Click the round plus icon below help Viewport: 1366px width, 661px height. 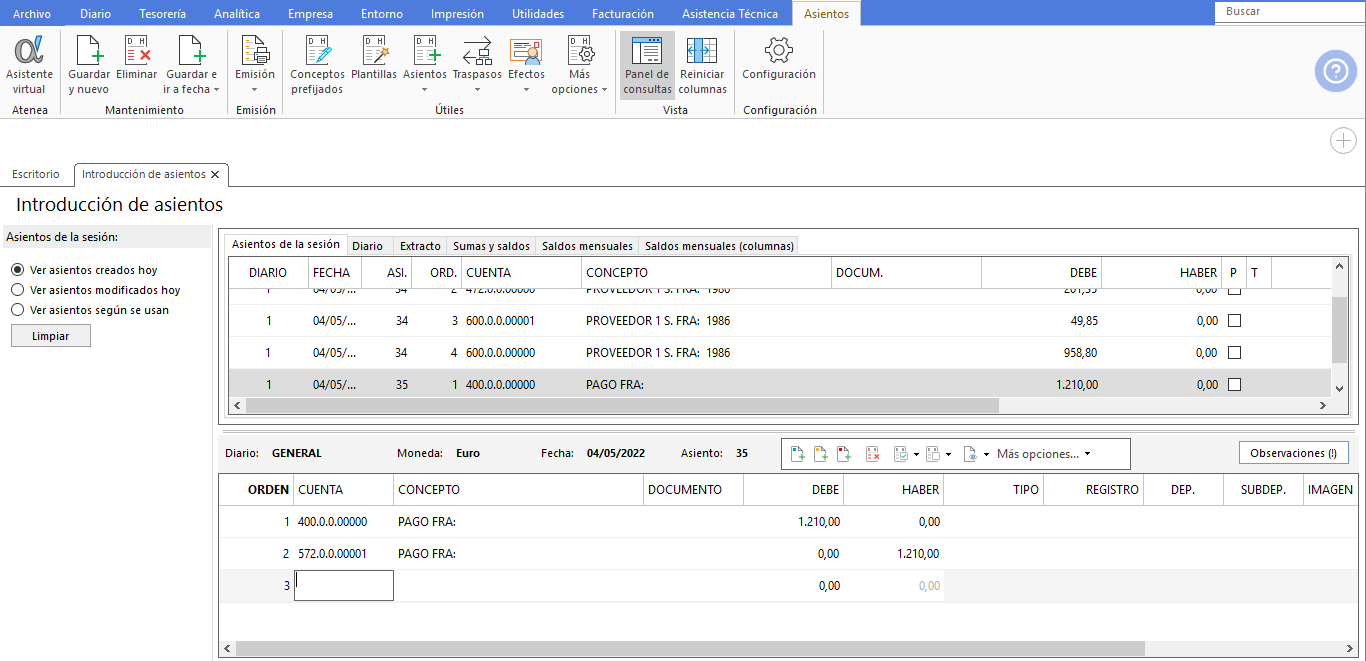point(1343,141)
